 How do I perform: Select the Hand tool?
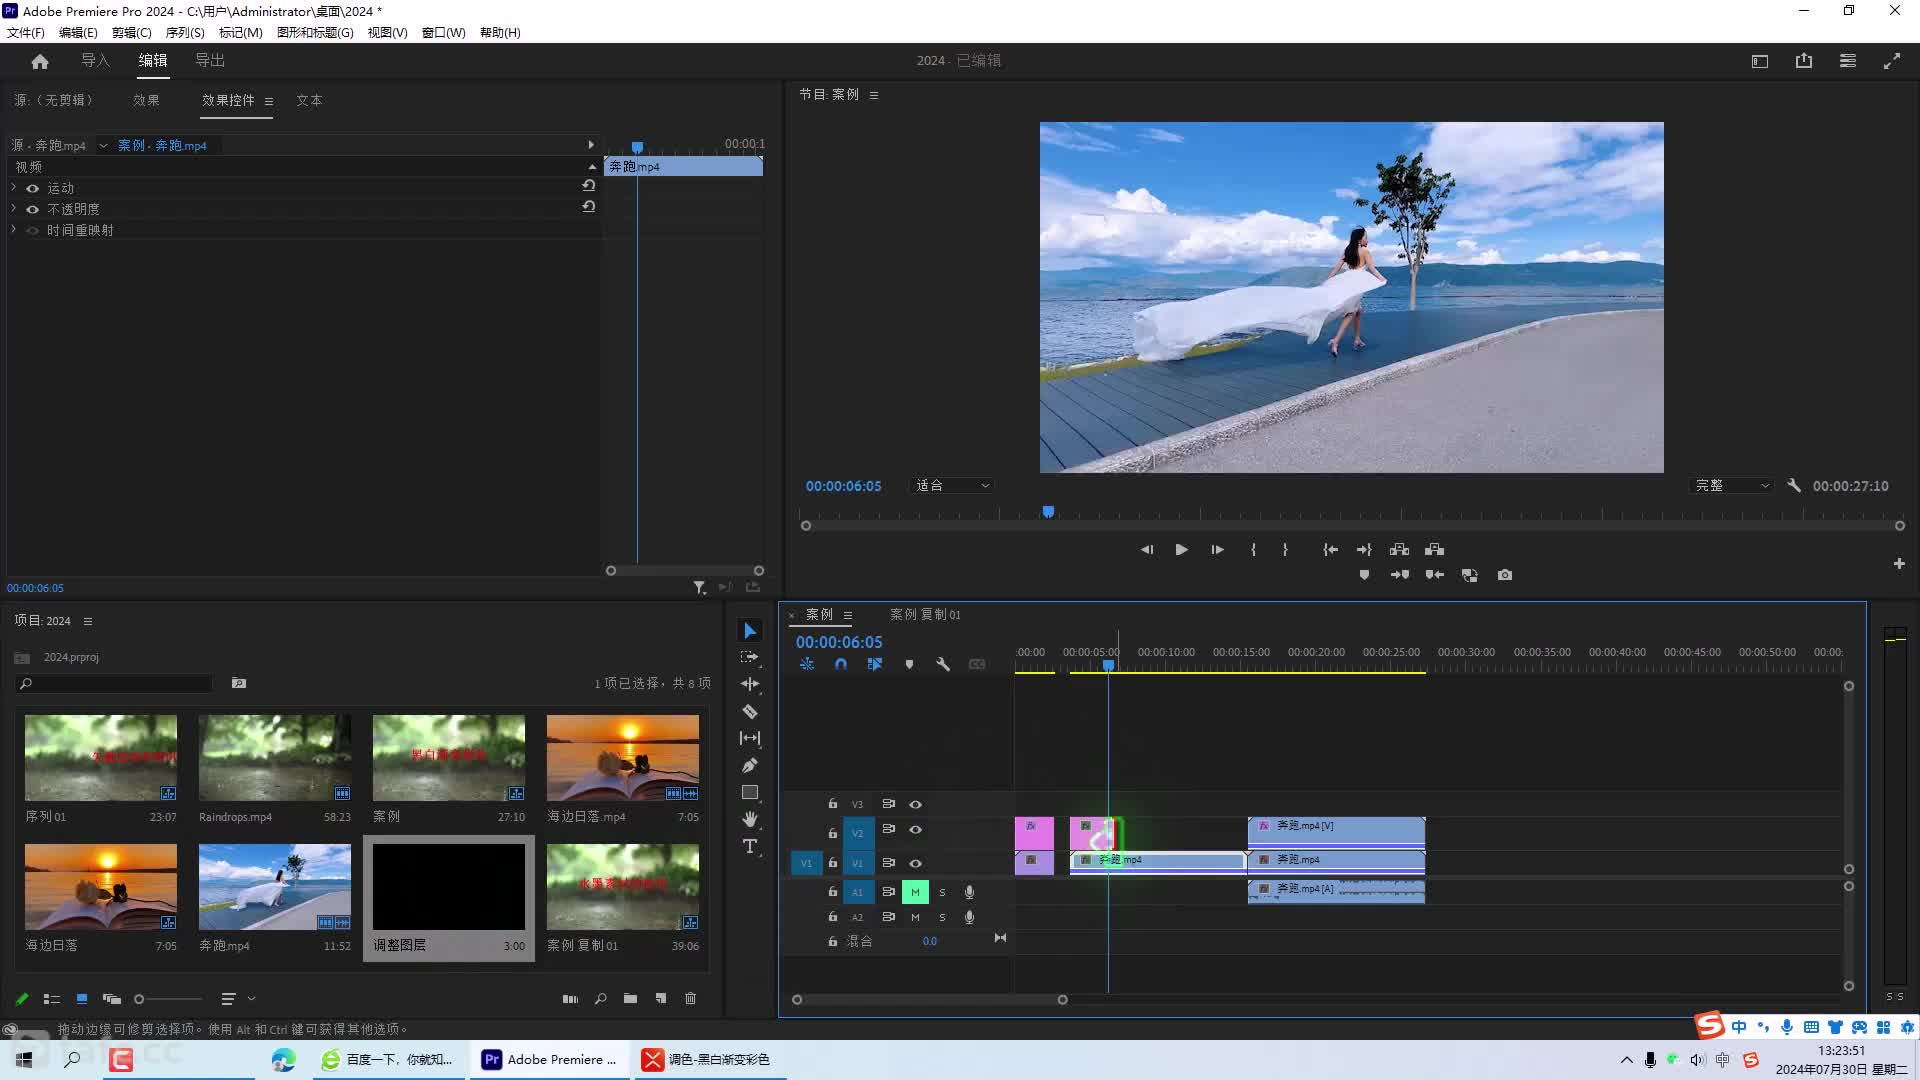click(x=750, y=819)
